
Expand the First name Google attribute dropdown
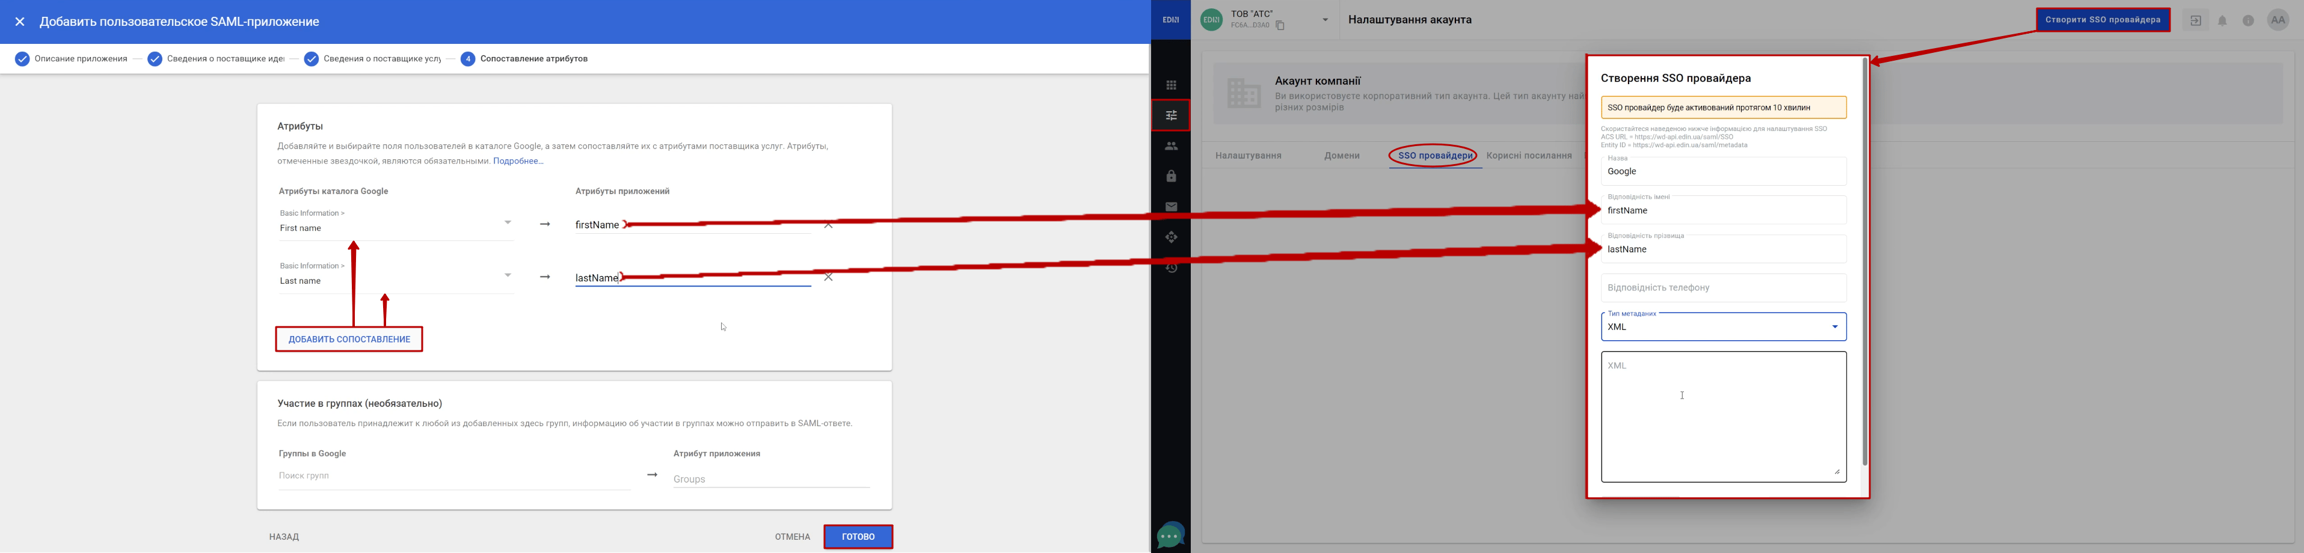508,222
